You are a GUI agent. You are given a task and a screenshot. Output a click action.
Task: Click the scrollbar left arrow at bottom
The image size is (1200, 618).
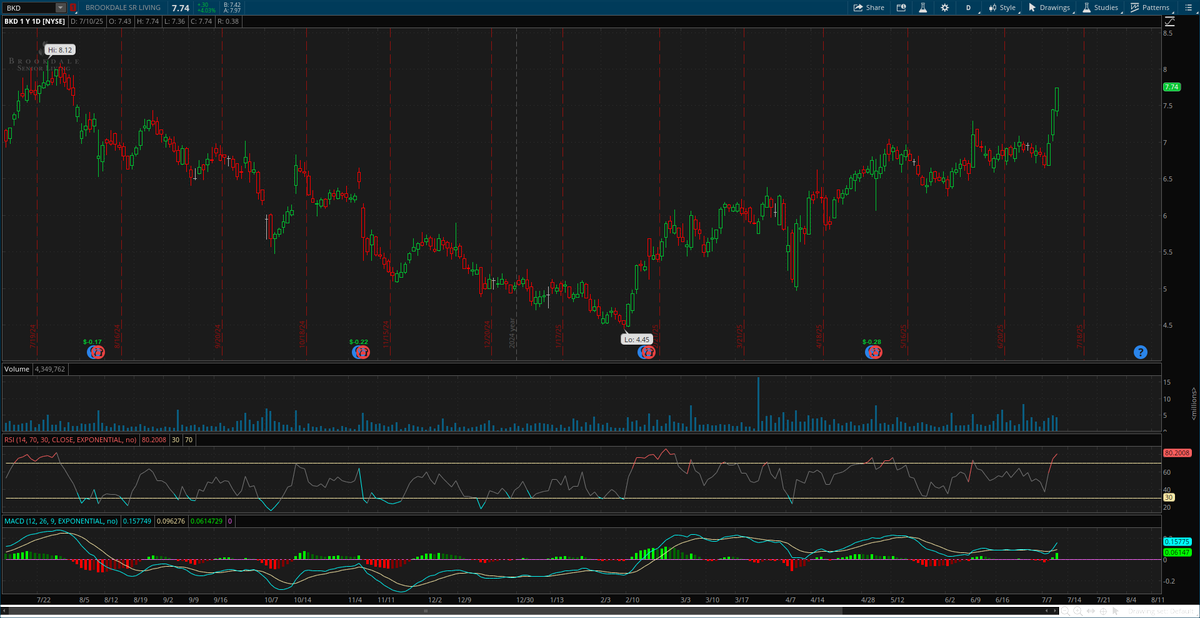coord(5,610)
